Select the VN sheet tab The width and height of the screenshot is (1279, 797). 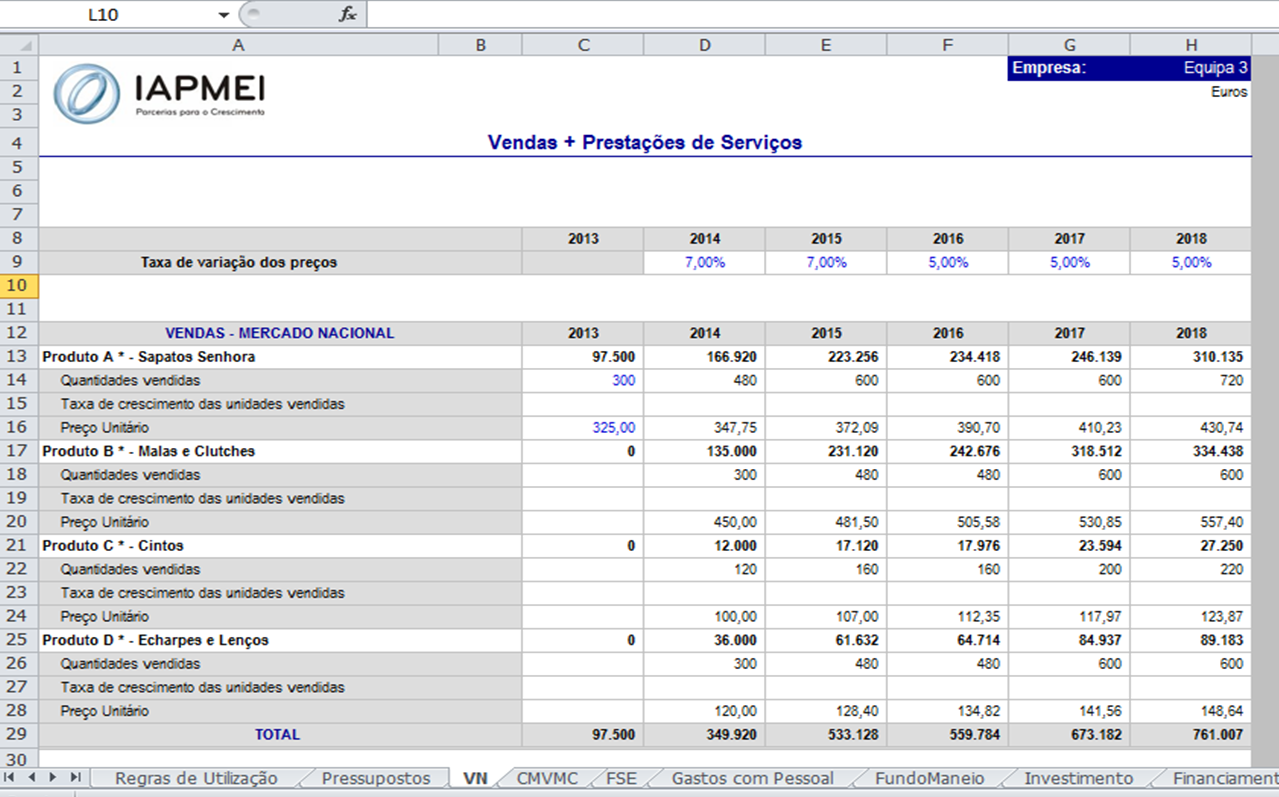(476, 778)
